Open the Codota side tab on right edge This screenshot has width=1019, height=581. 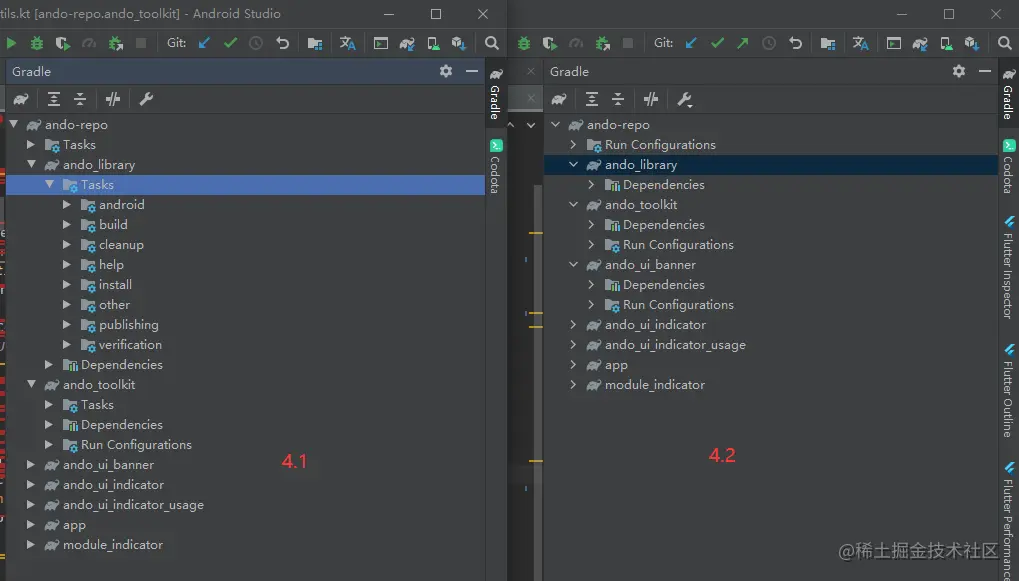point(1009,166)
